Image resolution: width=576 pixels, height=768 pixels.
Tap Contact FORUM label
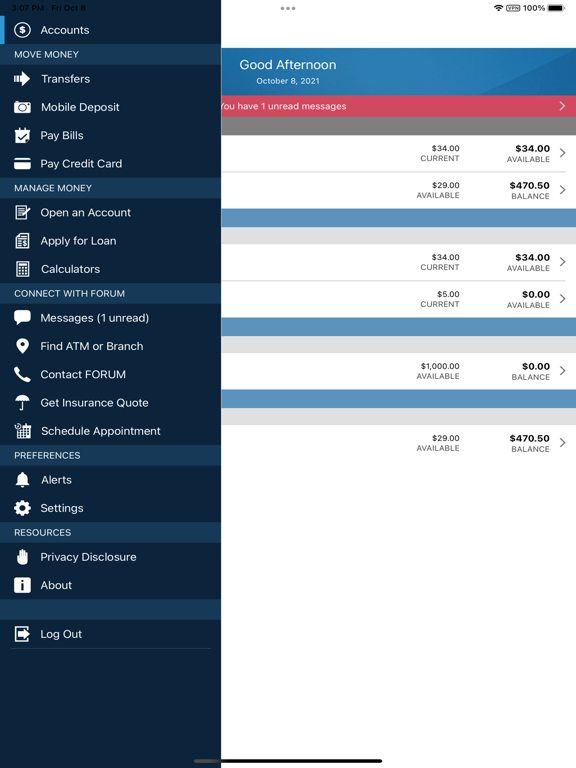[x=83, y=375]
